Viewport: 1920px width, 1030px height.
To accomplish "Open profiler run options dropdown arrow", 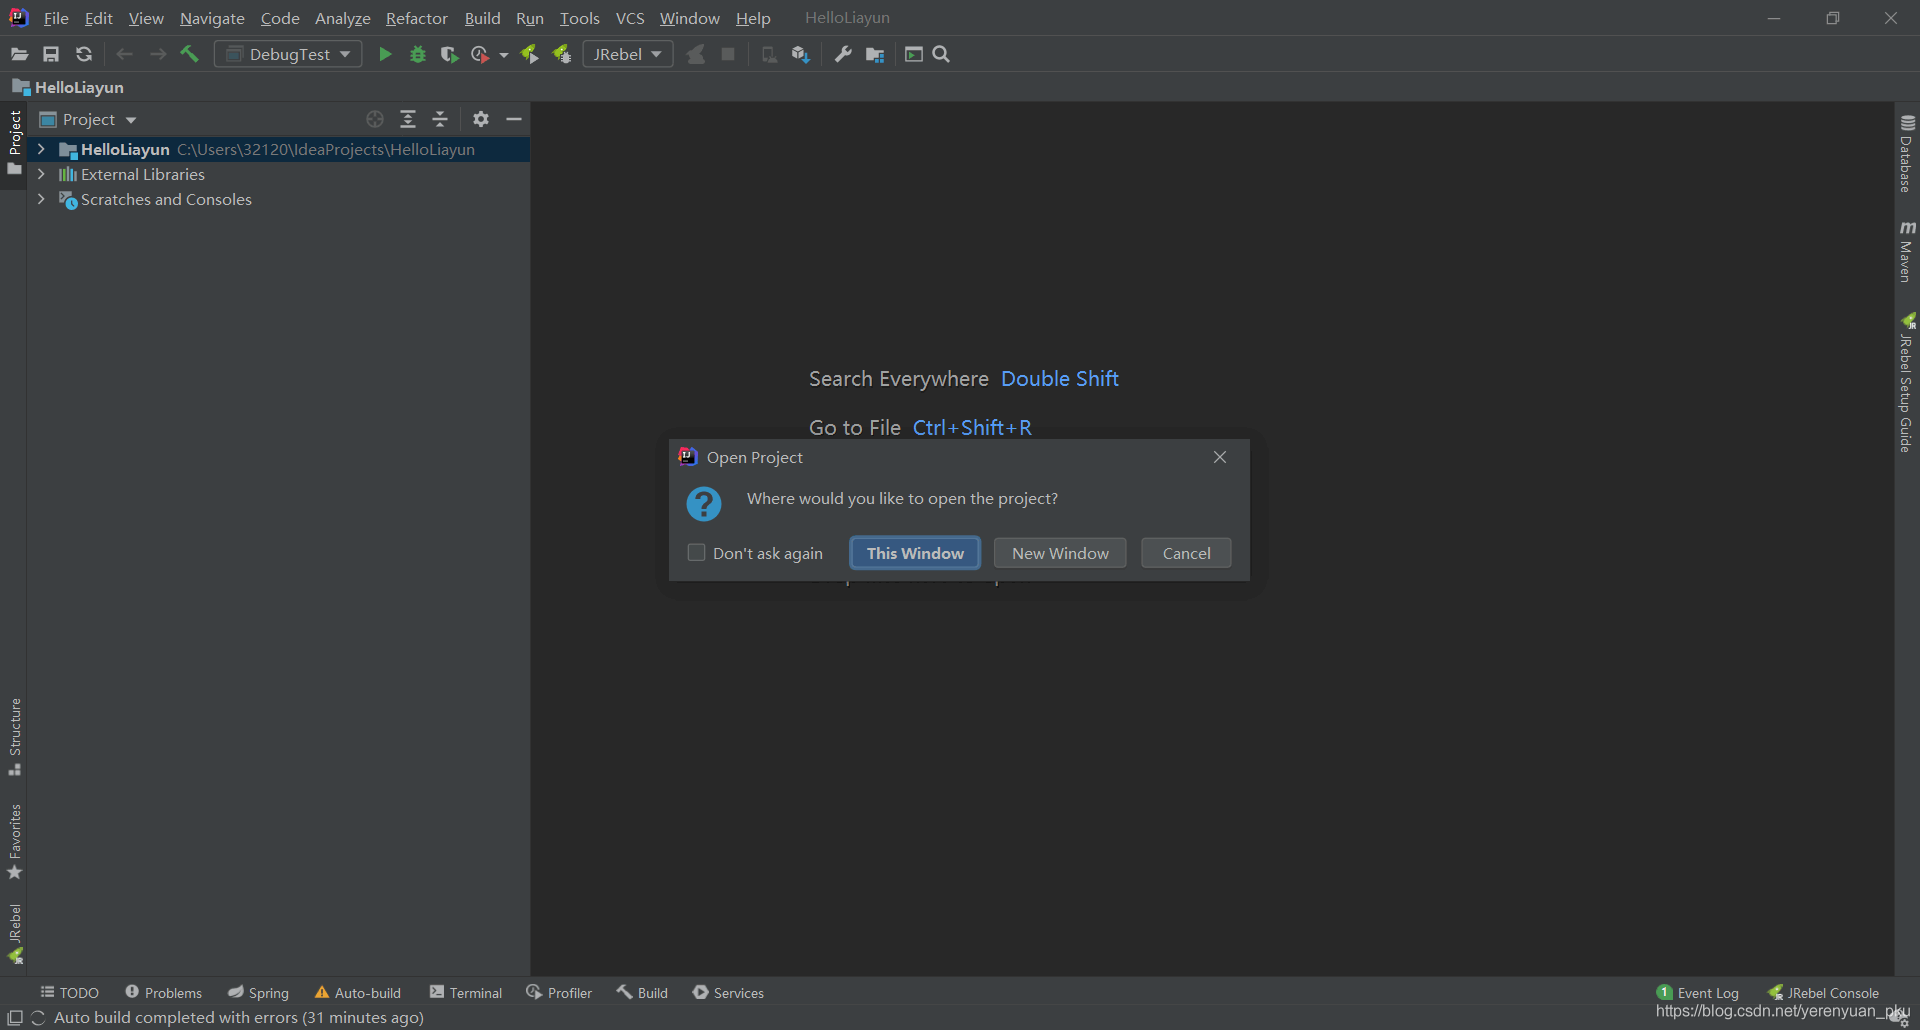I will coord(504,54).
